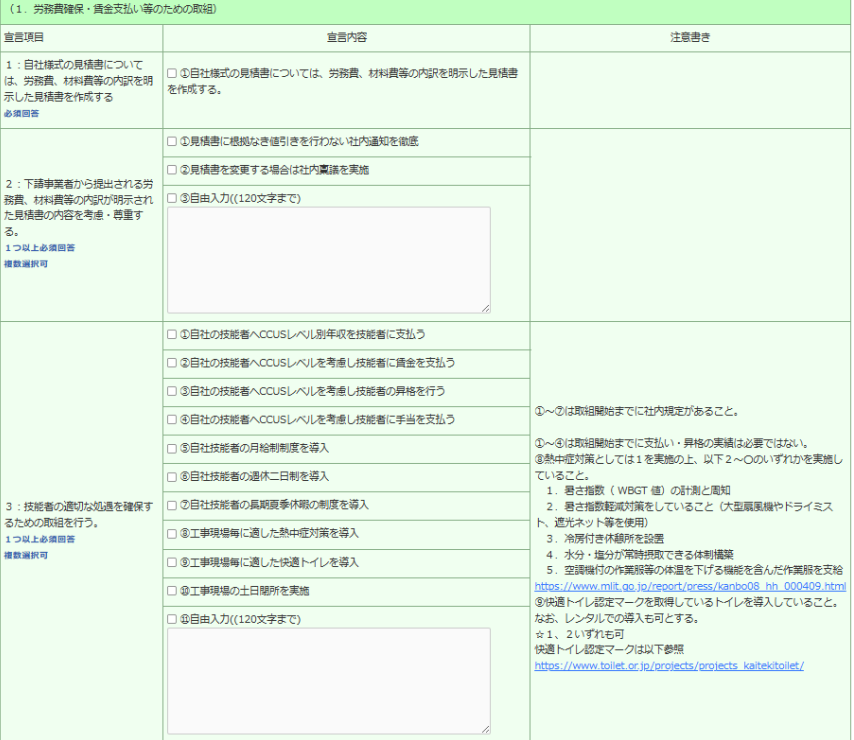Toggle ⑨快適トイレを導入 checkbox

(173, 562)
